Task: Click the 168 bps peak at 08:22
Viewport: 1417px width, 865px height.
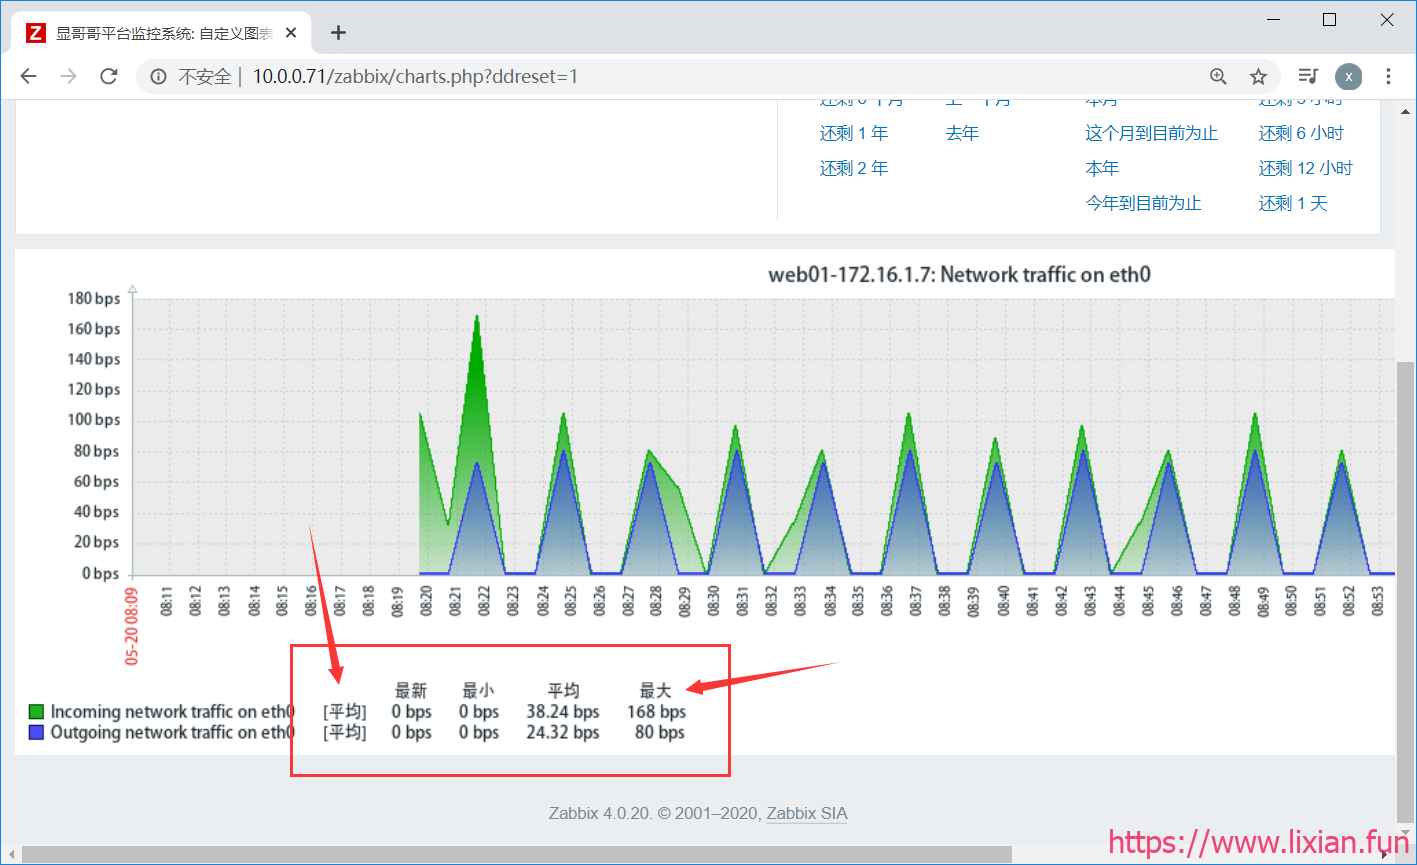Action: coord(477,317)
